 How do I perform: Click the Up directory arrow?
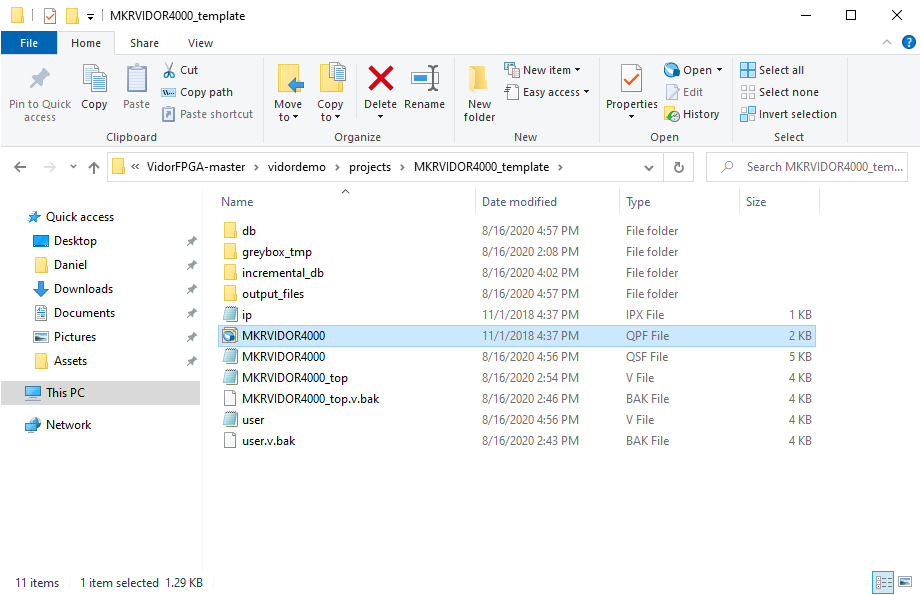tap(94, 167)
